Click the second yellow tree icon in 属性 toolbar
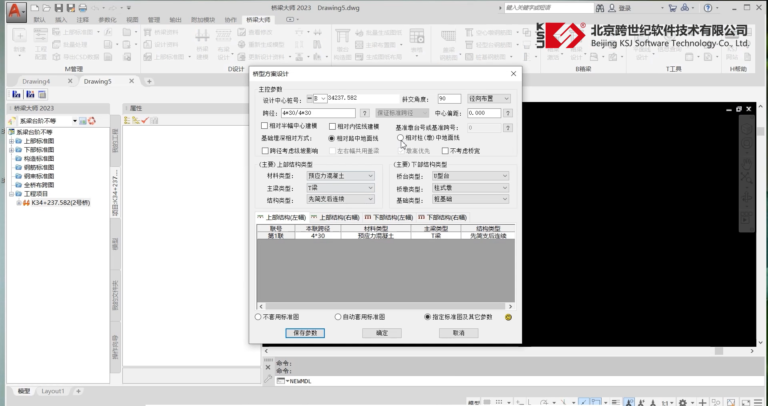This screenshot has height=406, width=768. (x=136, y=120)
